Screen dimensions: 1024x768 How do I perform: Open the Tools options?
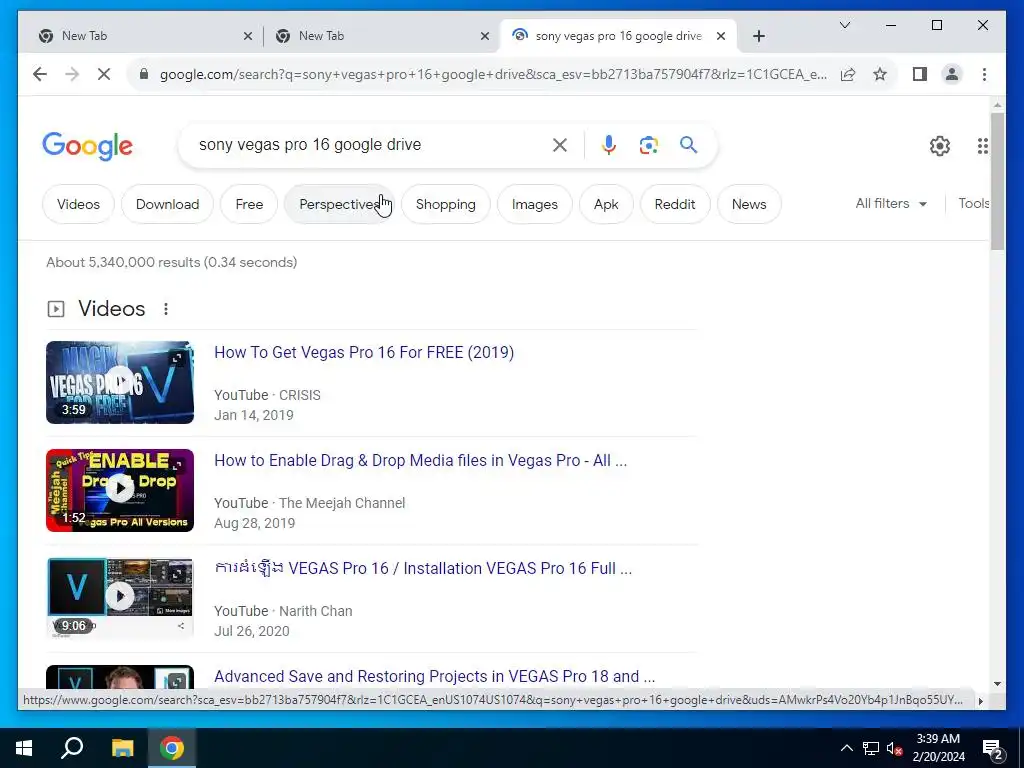click(x=974, y=204)
